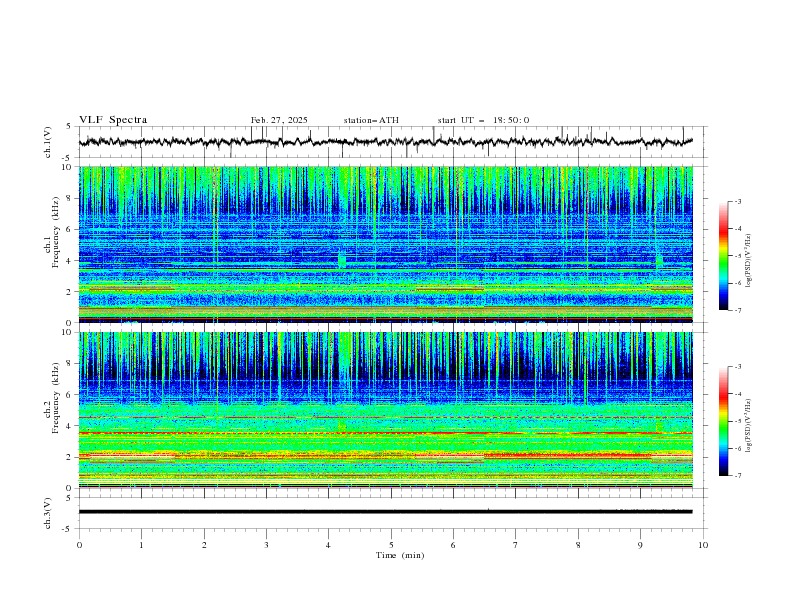Click the ch.1 spectrogram plot area
The width and height of the screenshot is (792, 612).
(386, 244)
